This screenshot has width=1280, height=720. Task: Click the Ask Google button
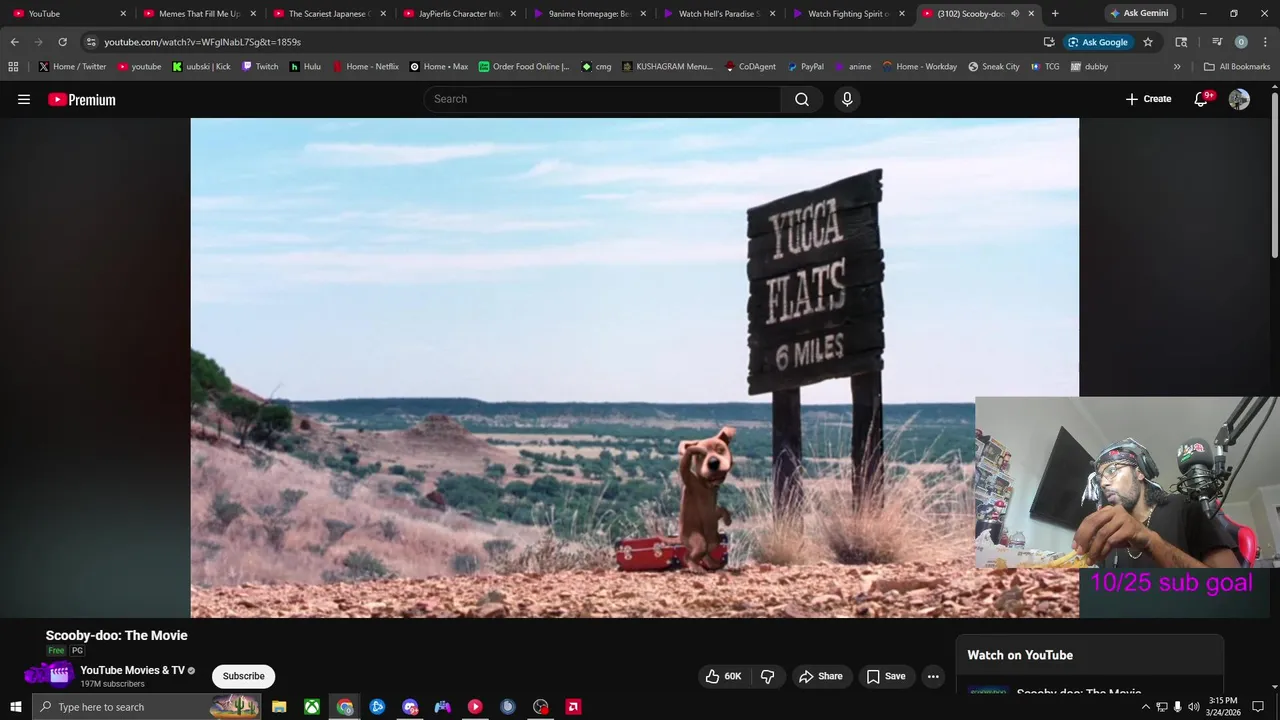[x=1097, y=42]
